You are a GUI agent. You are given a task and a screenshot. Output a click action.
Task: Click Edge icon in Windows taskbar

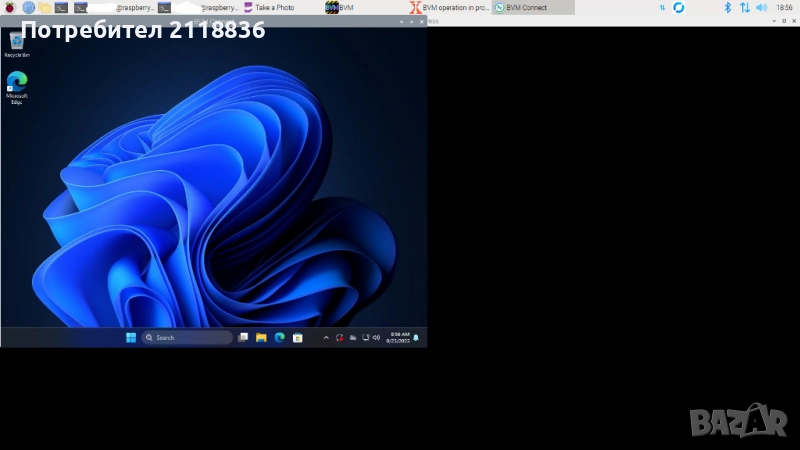coord(279,338)
